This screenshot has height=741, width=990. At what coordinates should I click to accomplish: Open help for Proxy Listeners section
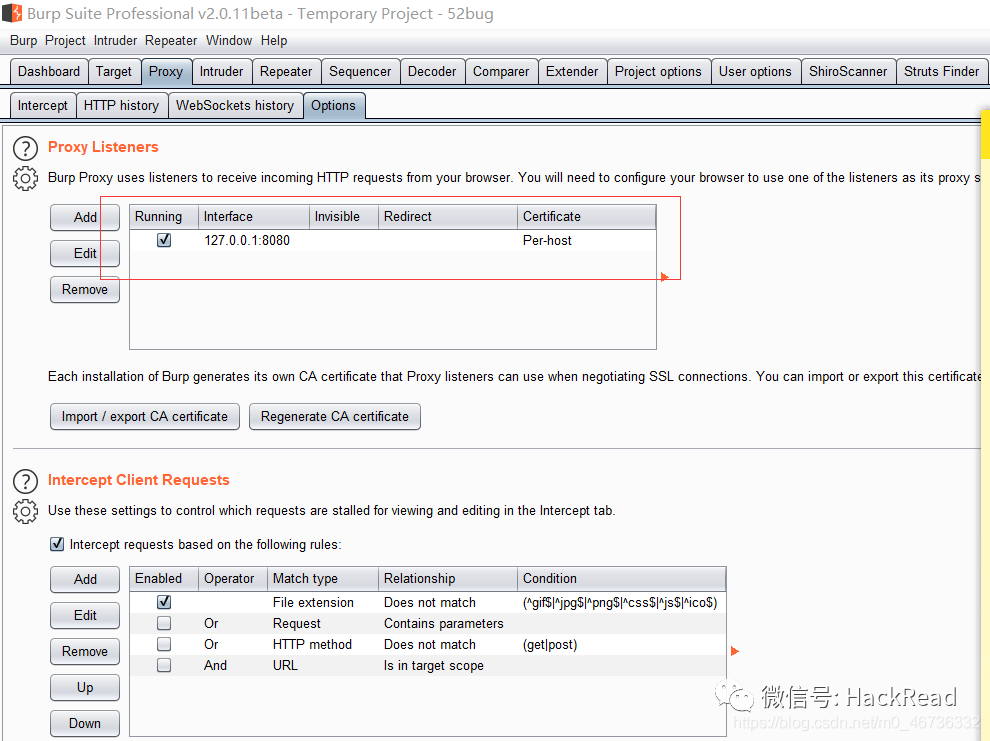point(25,149)
